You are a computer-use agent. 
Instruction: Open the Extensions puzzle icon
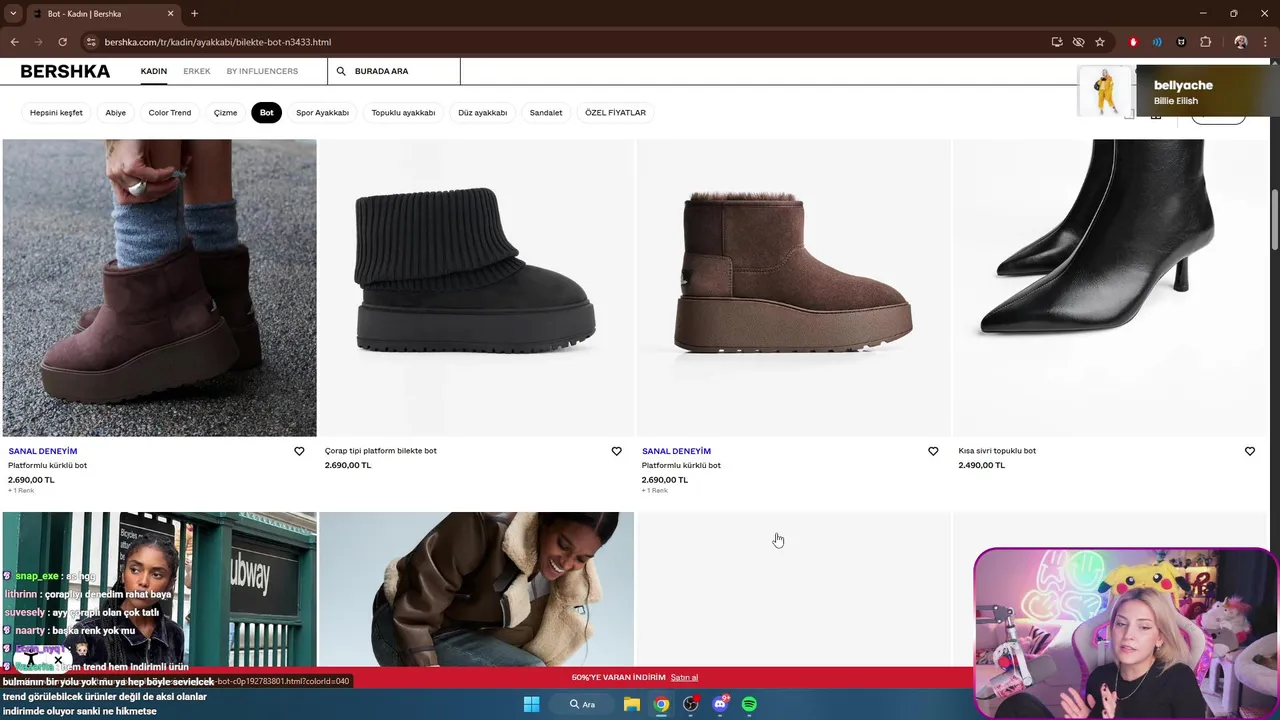tap(1206, 42)
